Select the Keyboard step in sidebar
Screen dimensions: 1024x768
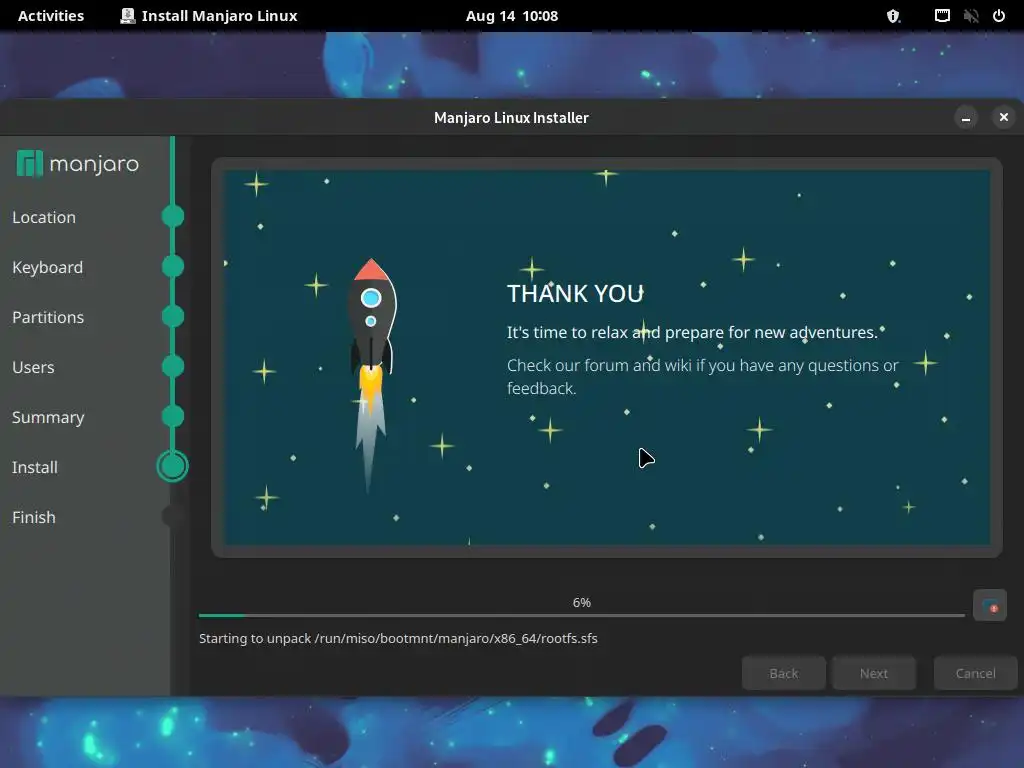(48, 267)
